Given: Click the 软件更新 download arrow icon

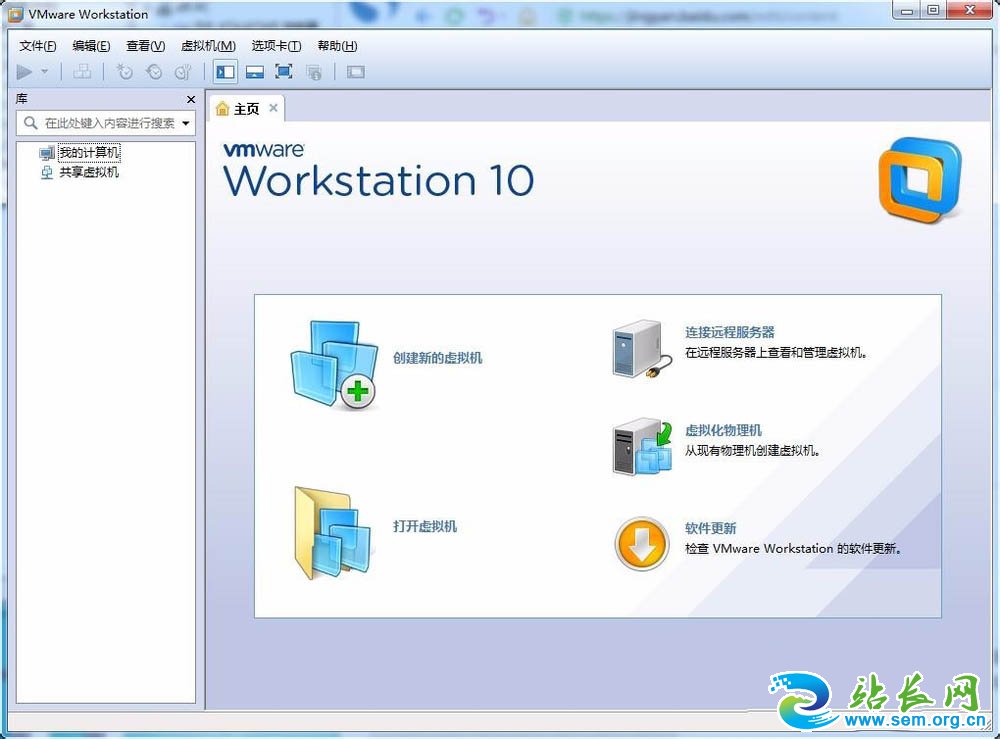Looking at the screenshot, I should [642, 544].
